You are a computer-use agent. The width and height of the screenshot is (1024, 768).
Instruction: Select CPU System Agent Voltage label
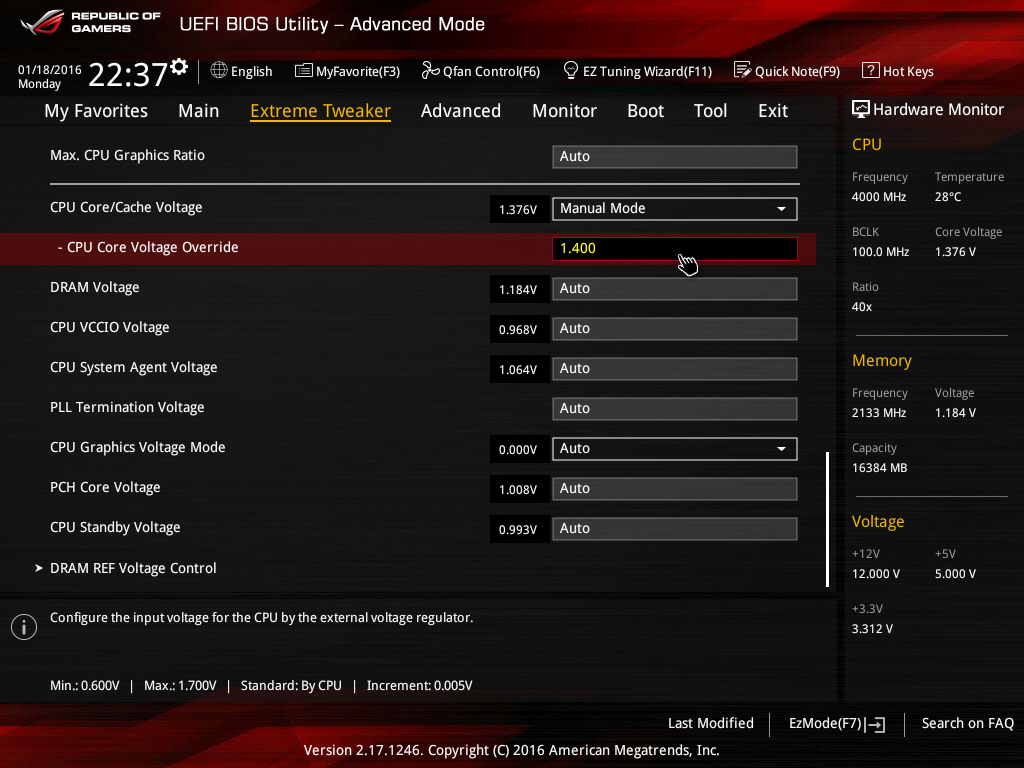point(134,368)
